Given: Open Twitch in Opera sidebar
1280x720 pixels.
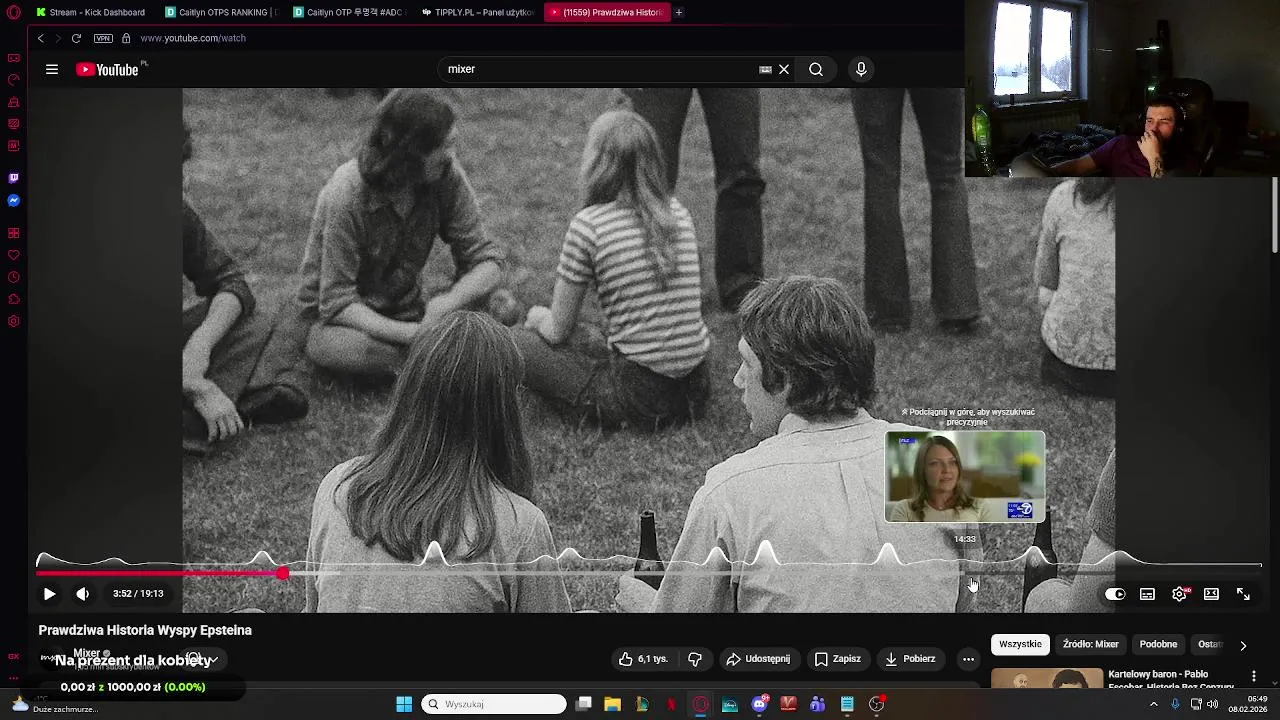Looking at the screenshot, I should coord(13,178).
